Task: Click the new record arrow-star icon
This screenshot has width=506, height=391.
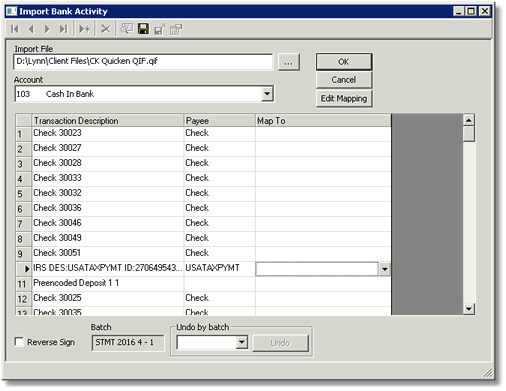Action: (x=84, y=29)
